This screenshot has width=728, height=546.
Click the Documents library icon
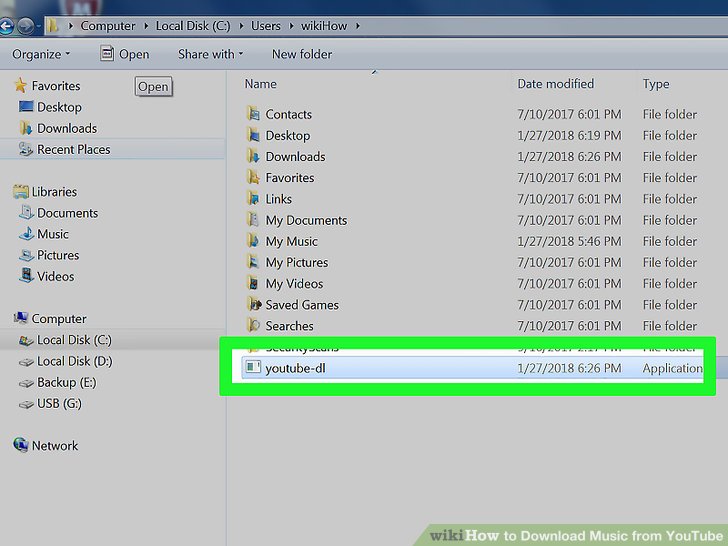pyautogui.click(x=26, y=213)
